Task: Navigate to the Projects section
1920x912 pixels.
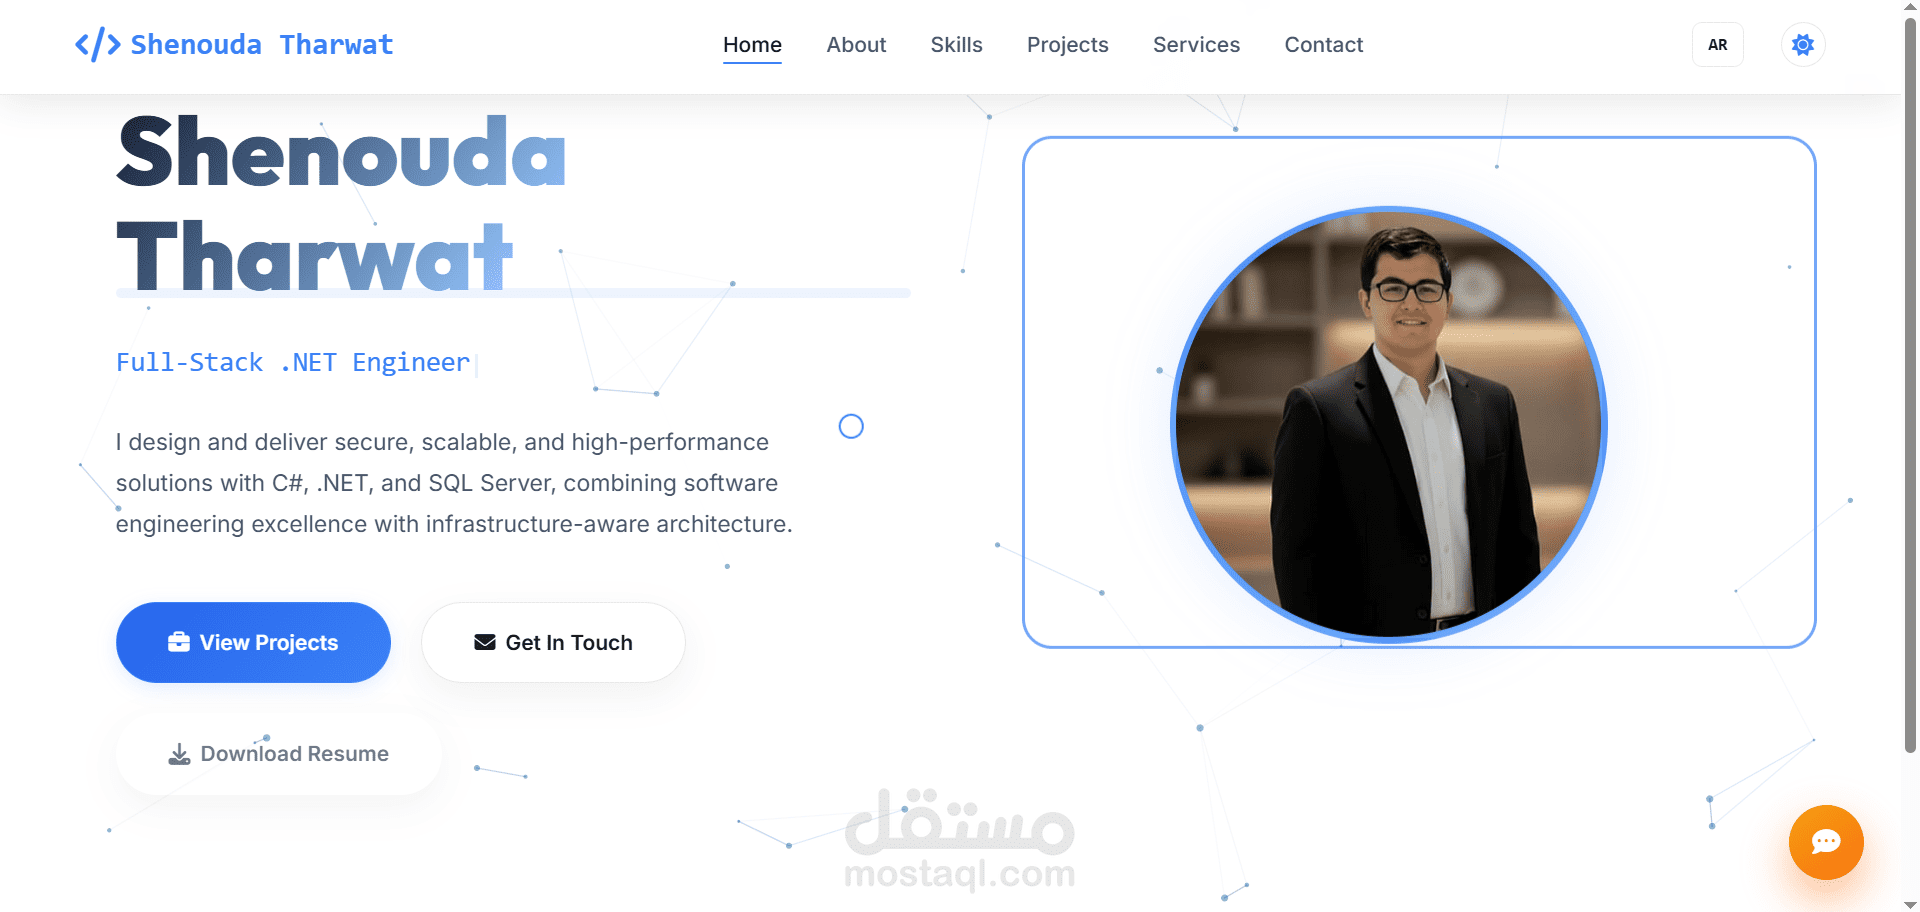Action: tap(1068, 45)
